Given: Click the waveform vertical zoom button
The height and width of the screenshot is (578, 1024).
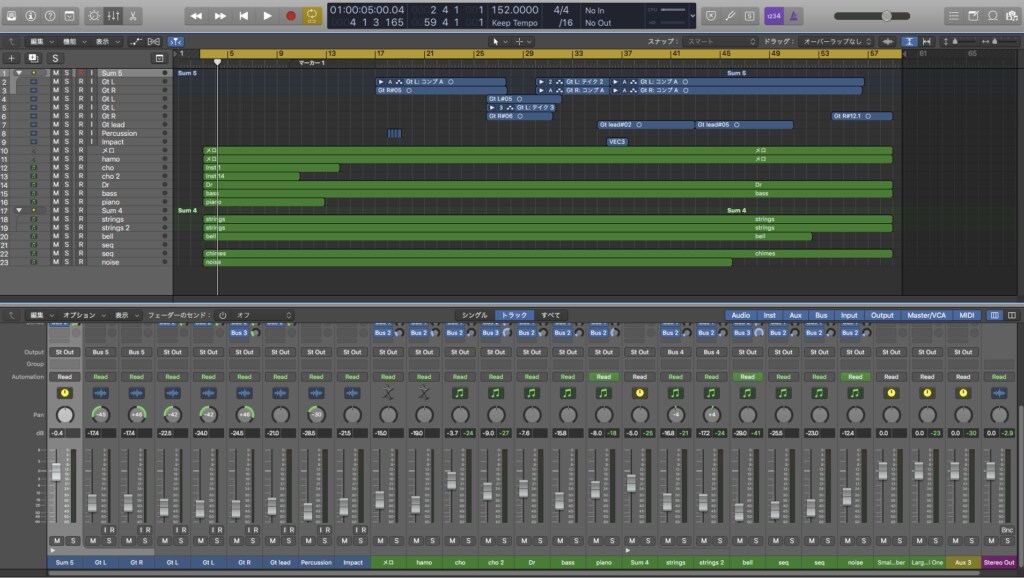Looking at the screenshot, I should pyautogui.click(x=888, y=41).
